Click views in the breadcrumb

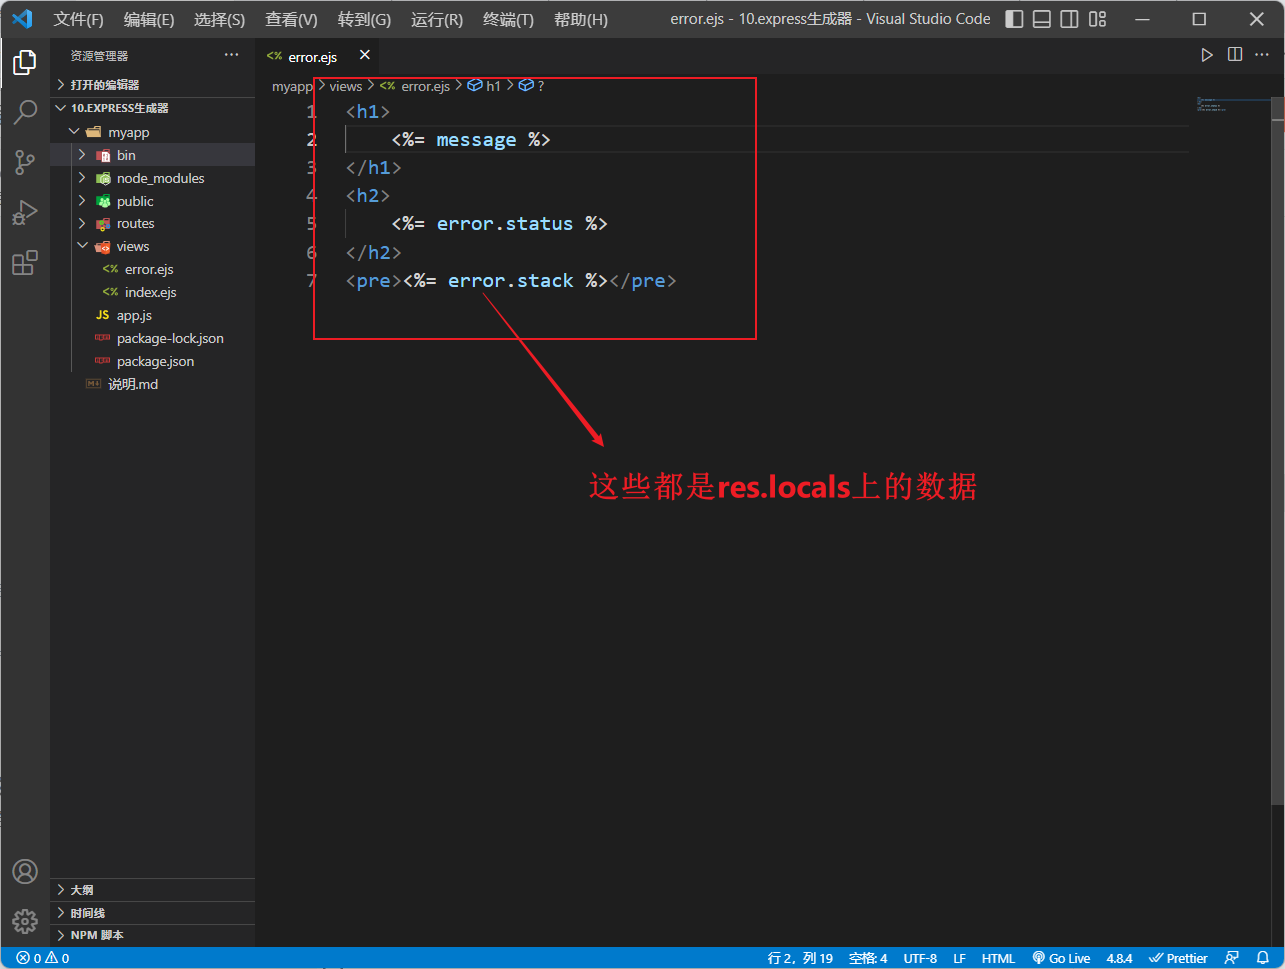click(346, 87)
